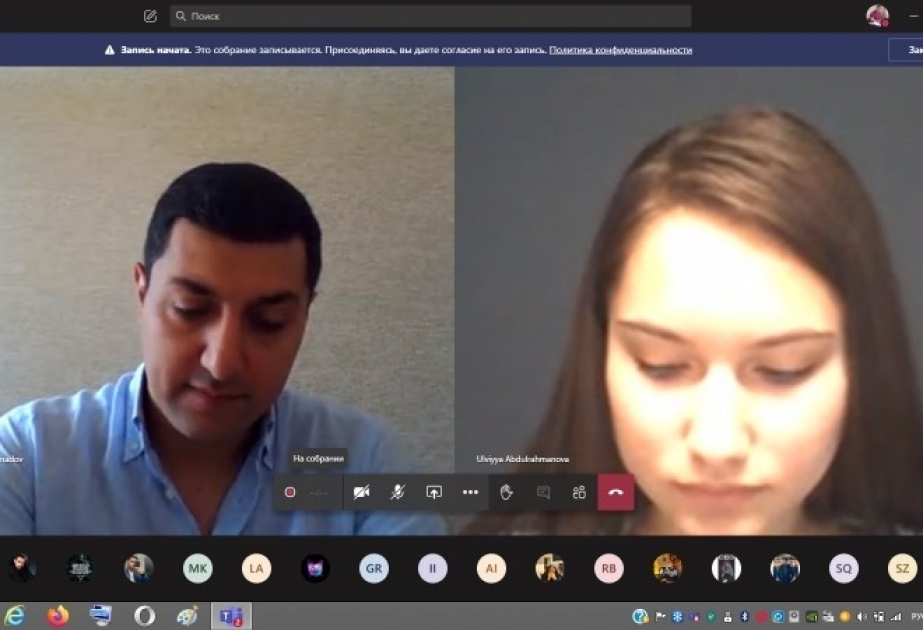This screenshot has height=630, width=923.
Task: Select the RB participant avatar
Action: tap(609, 568)
